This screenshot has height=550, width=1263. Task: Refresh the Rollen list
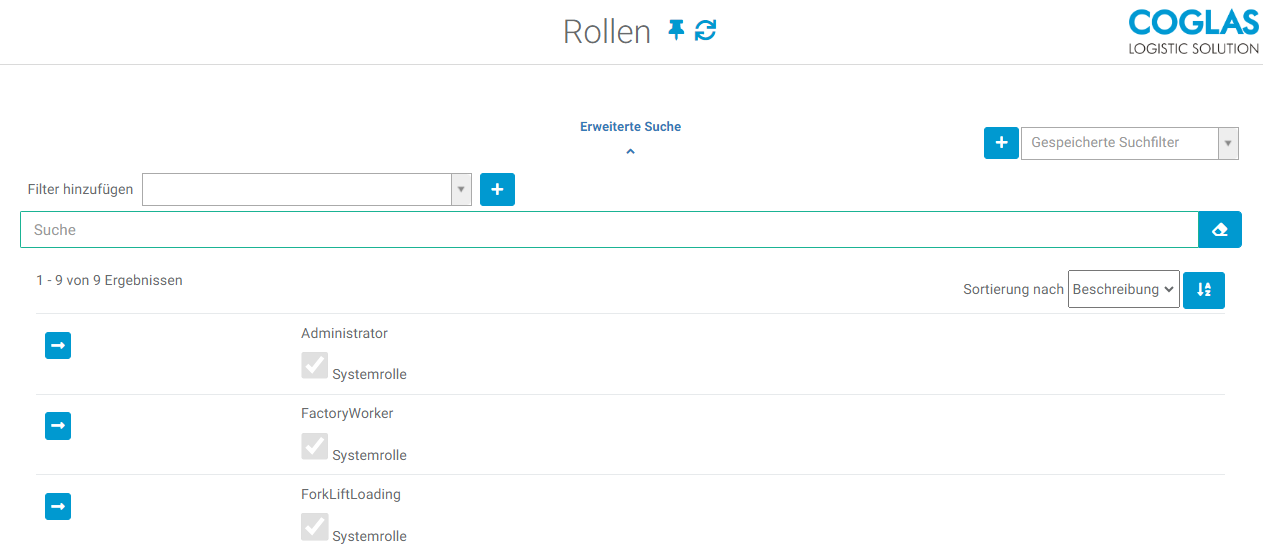[706, 31]
